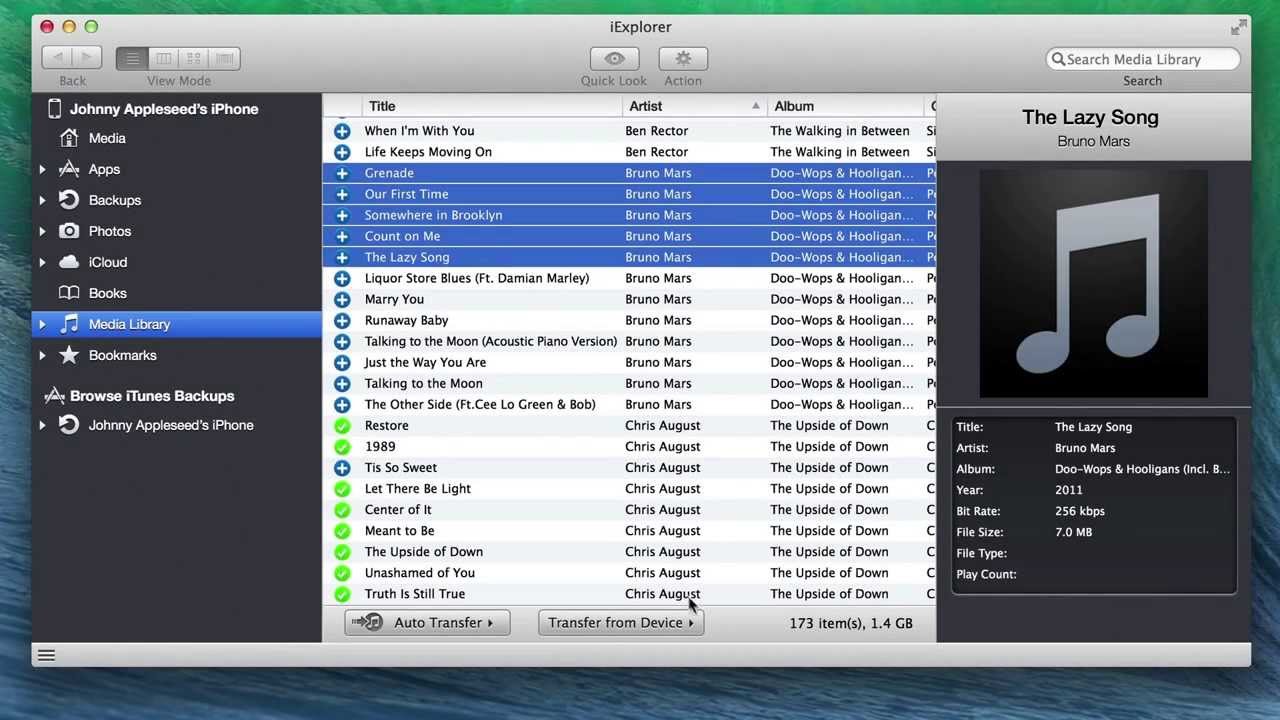
Task: Click plus icon beside Liquor Store Blues
Action: (342, 278)
